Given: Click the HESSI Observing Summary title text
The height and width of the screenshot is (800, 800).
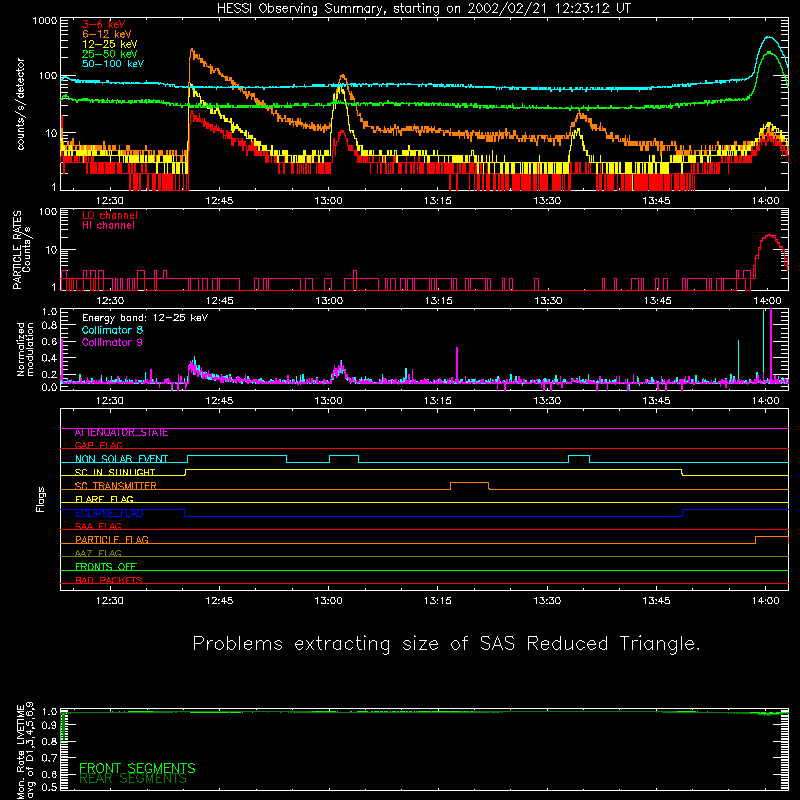Looking at the screenshot, I should (424, 9).
